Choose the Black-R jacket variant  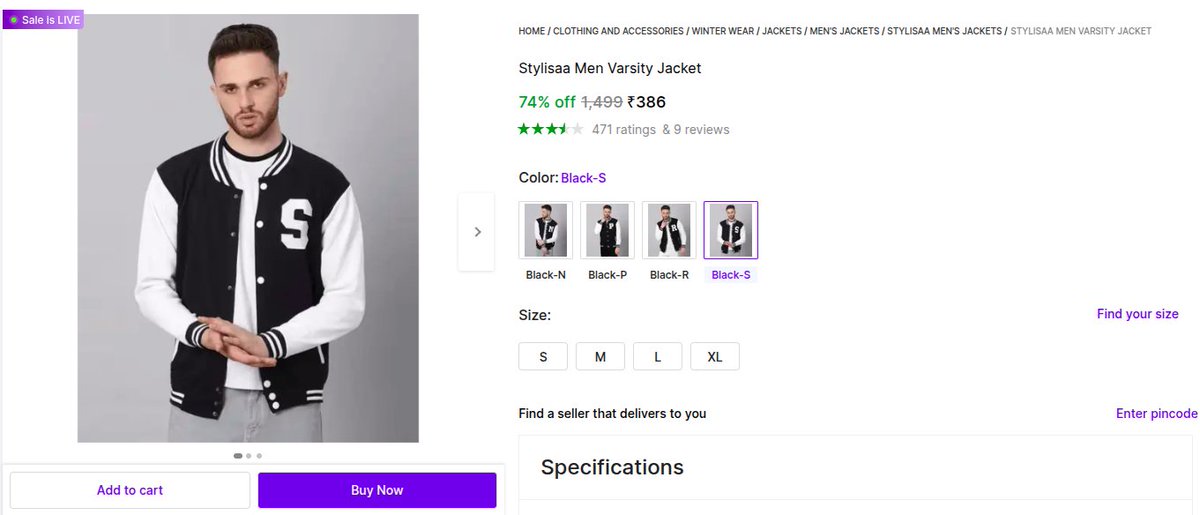[x=669, y=230]
